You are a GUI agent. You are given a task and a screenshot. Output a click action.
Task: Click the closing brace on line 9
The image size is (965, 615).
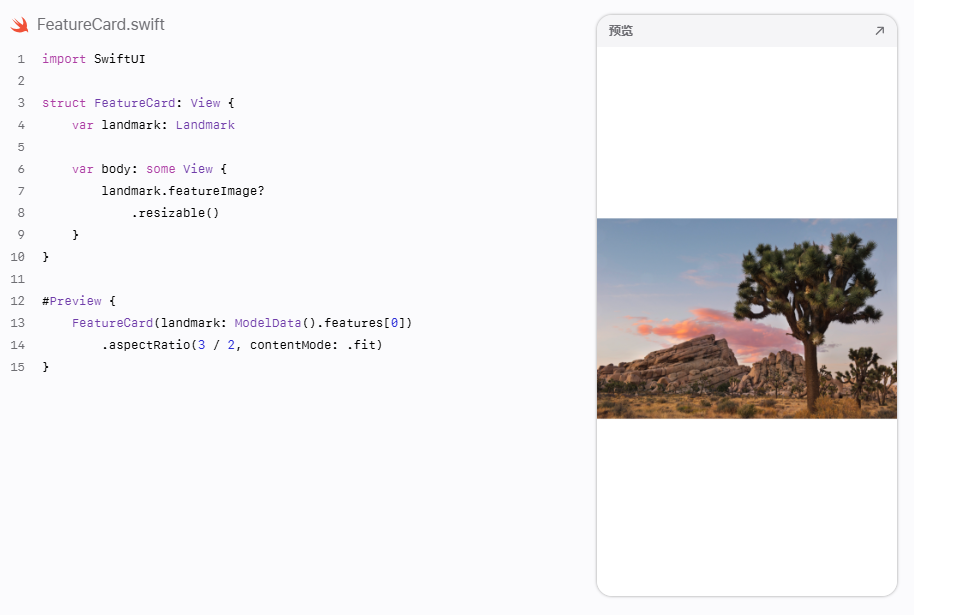pos(75,235)
